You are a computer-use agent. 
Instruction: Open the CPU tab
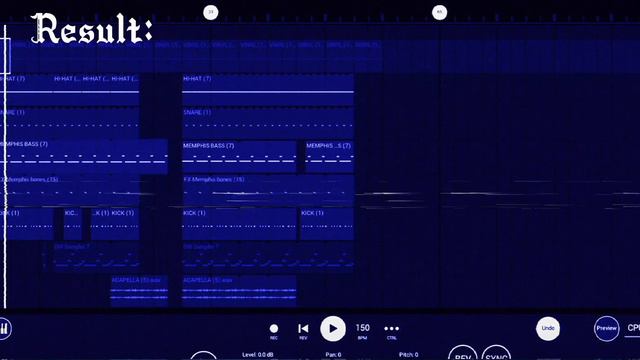coord(633,329)
